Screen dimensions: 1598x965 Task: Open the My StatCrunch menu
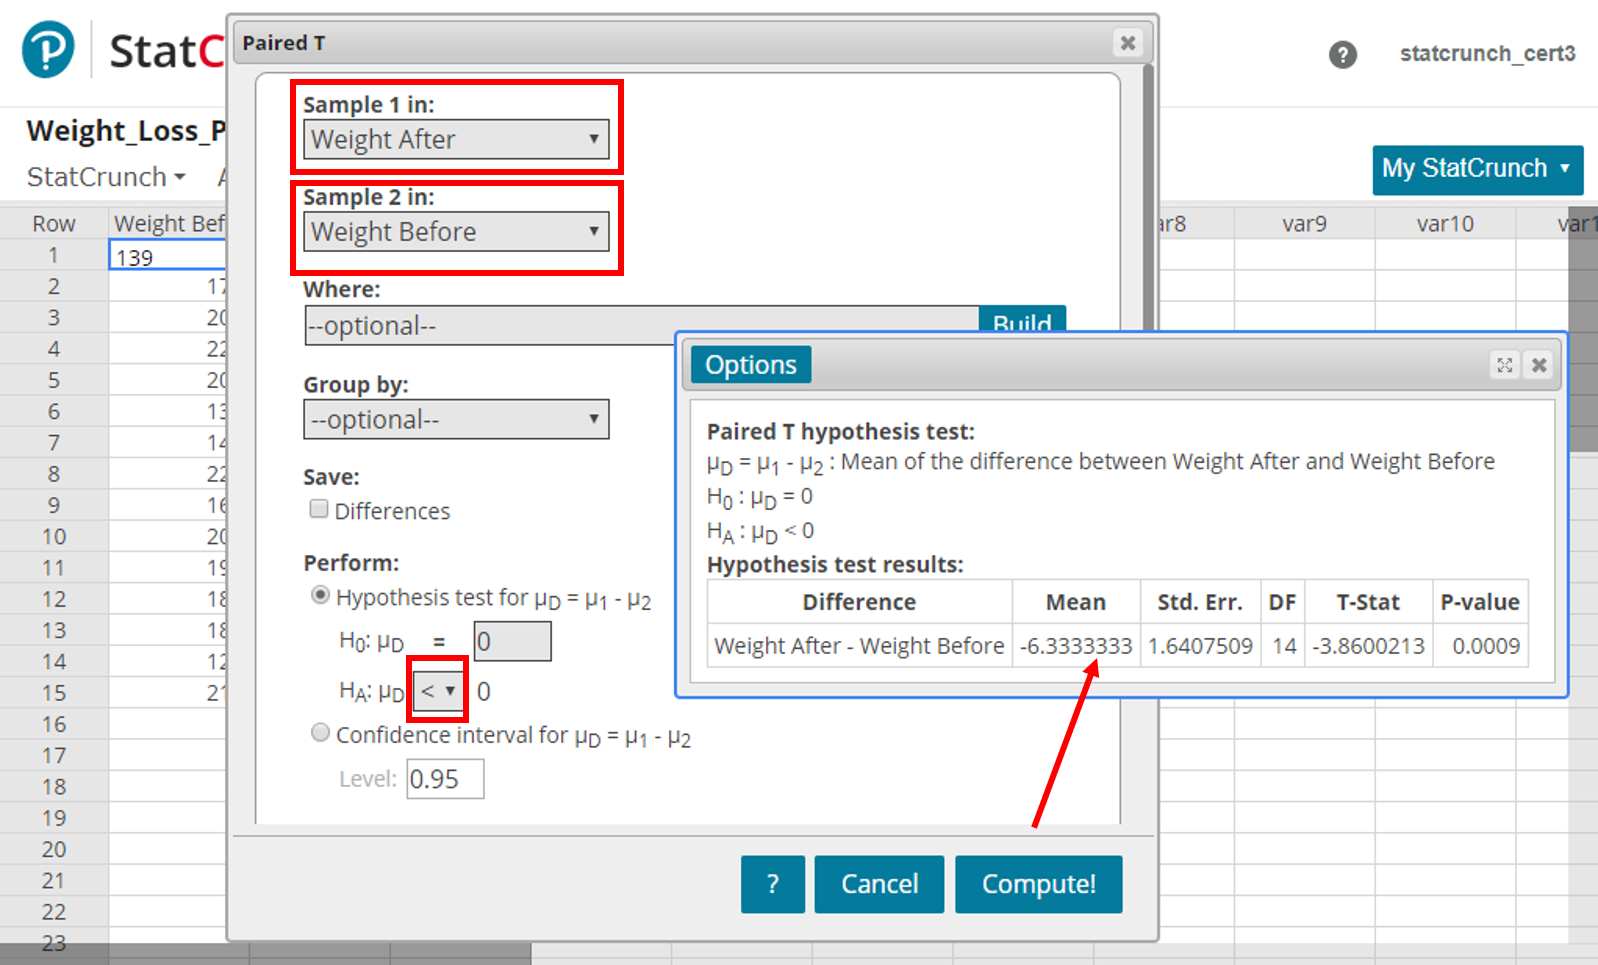[1476, 169]
